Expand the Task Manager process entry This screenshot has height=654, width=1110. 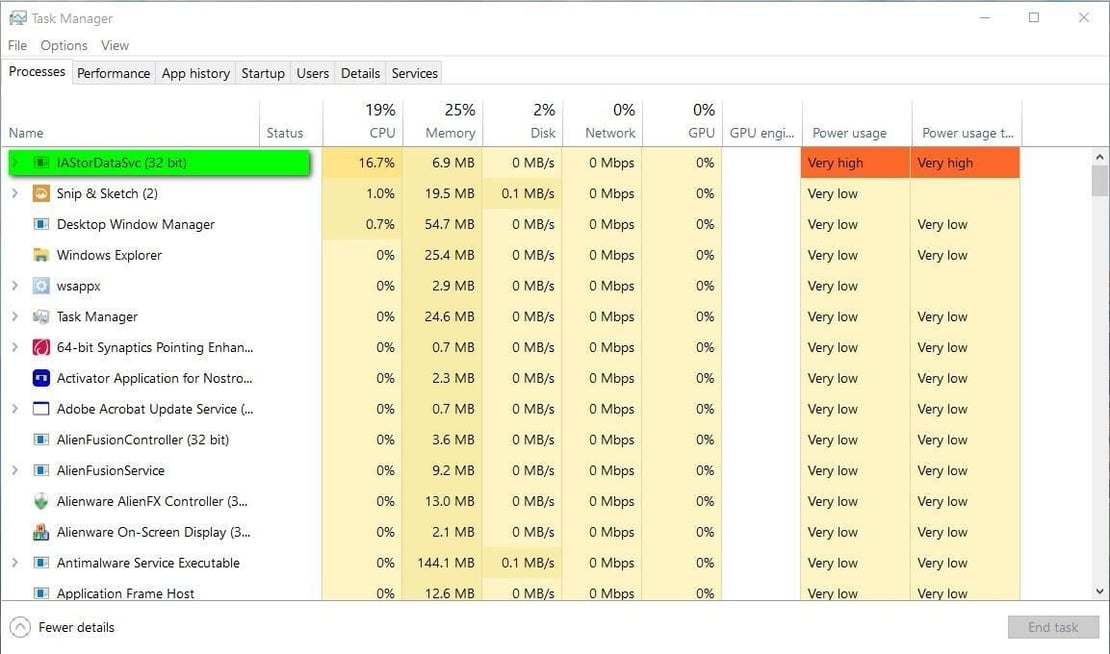coord(14,316)
